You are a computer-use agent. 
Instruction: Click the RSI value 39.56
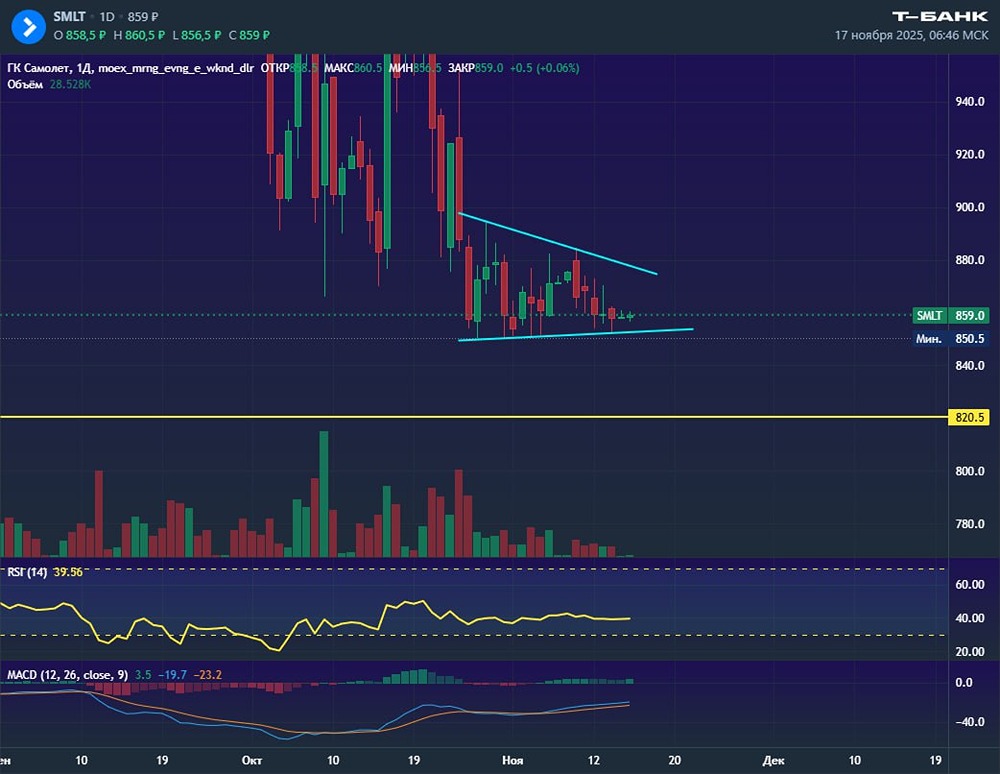pyautogui.click(x=68, y=572)
